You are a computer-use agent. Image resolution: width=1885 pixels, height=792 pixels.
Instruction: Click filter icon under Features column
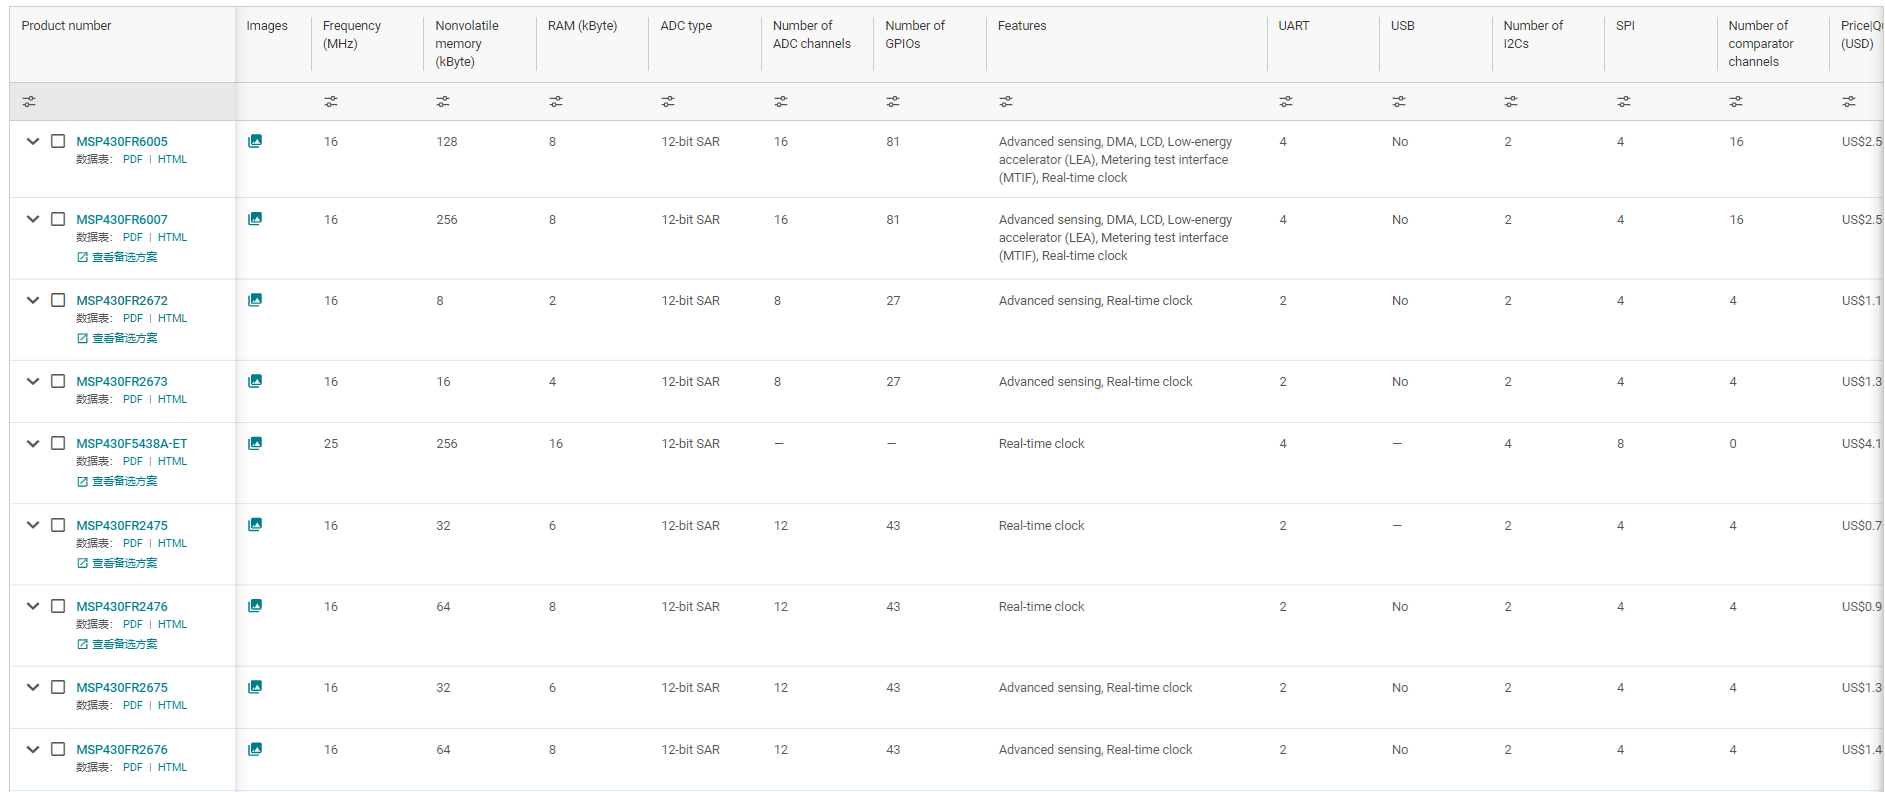[1006, 102]
